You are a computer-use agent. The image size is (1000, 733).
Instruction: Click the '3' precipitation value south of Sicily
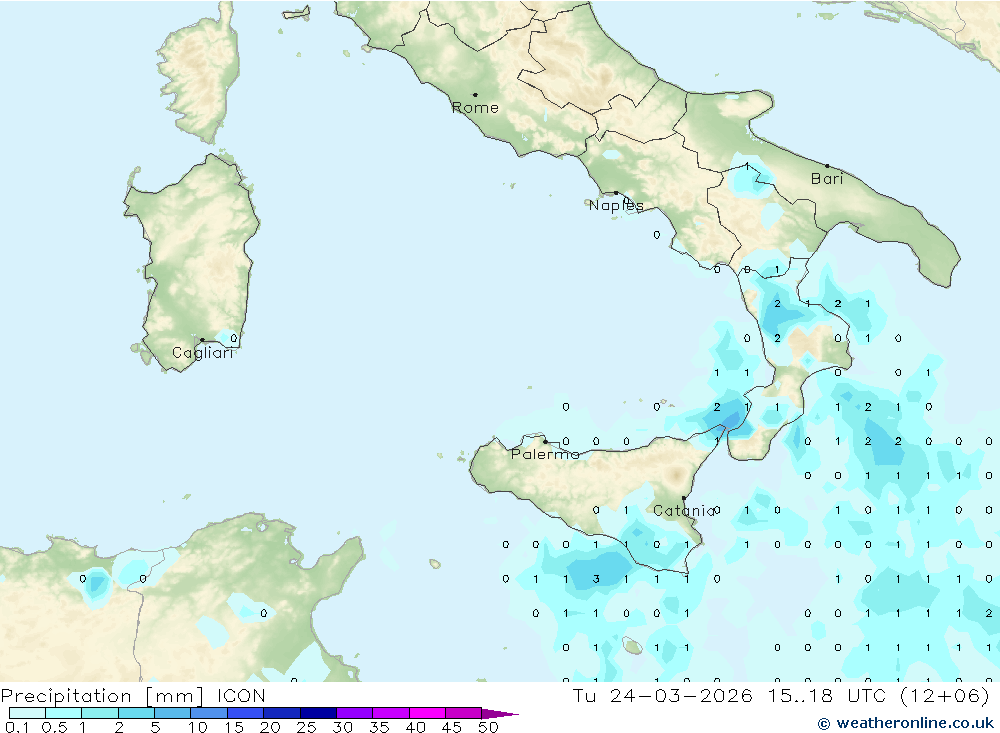pos(596,579)
